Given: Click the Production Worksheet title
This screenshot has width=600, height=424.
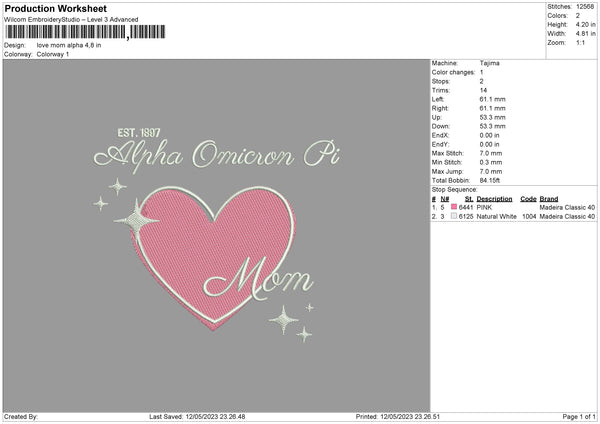Looking at the screenshot, I should [55, 8].
